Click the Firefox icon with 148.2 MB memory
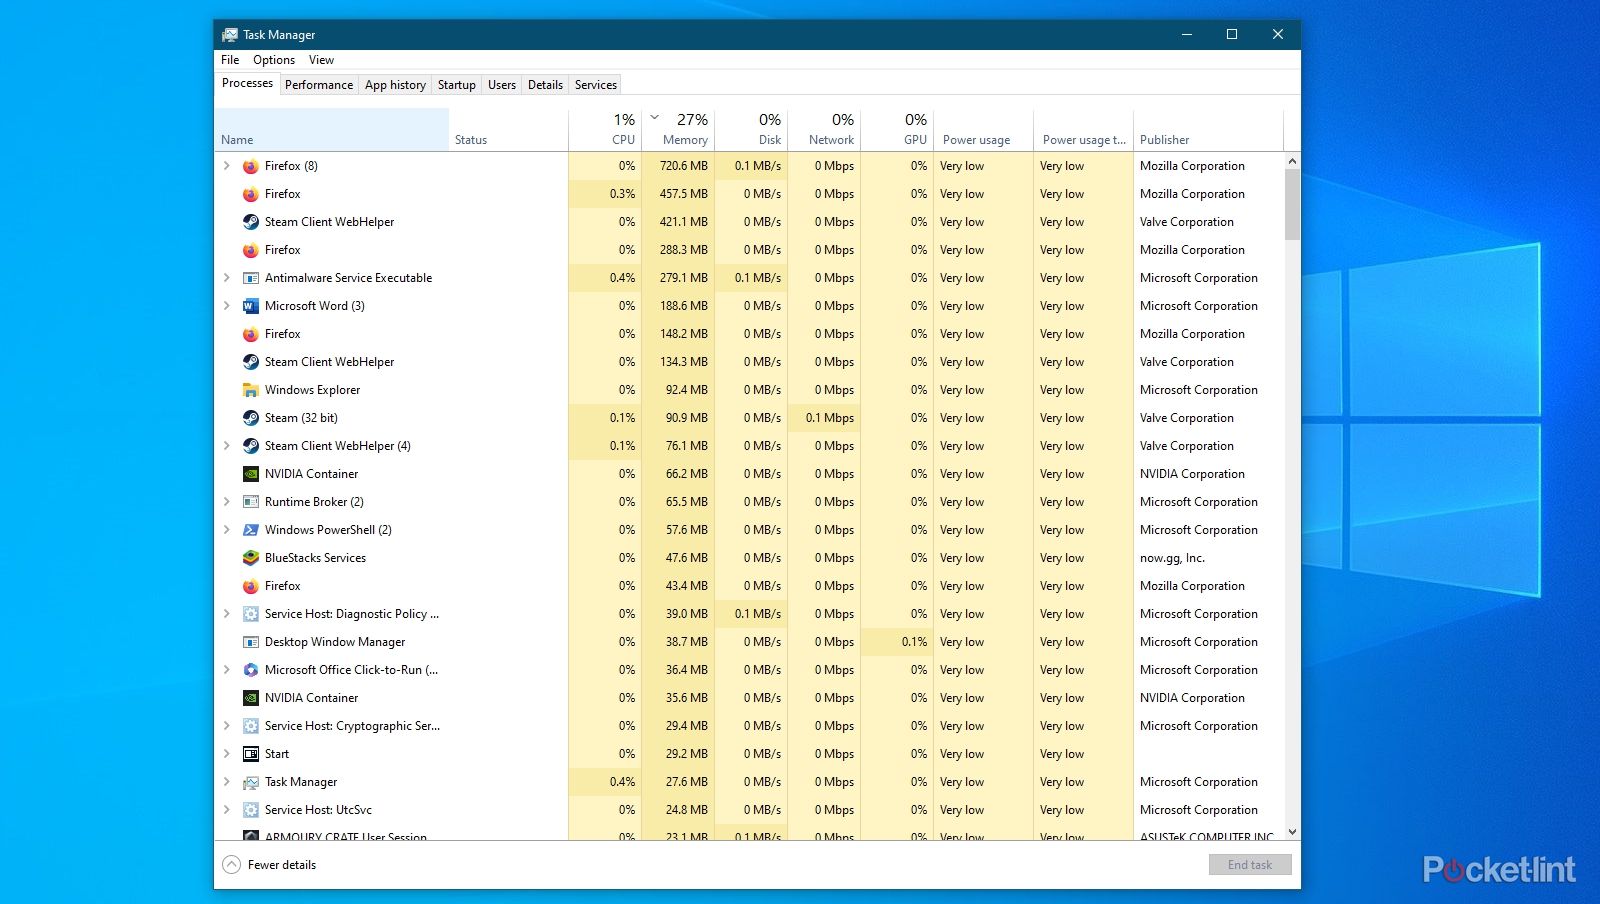Viewport: 1600px width, 904px height. [x=251, y=334]
